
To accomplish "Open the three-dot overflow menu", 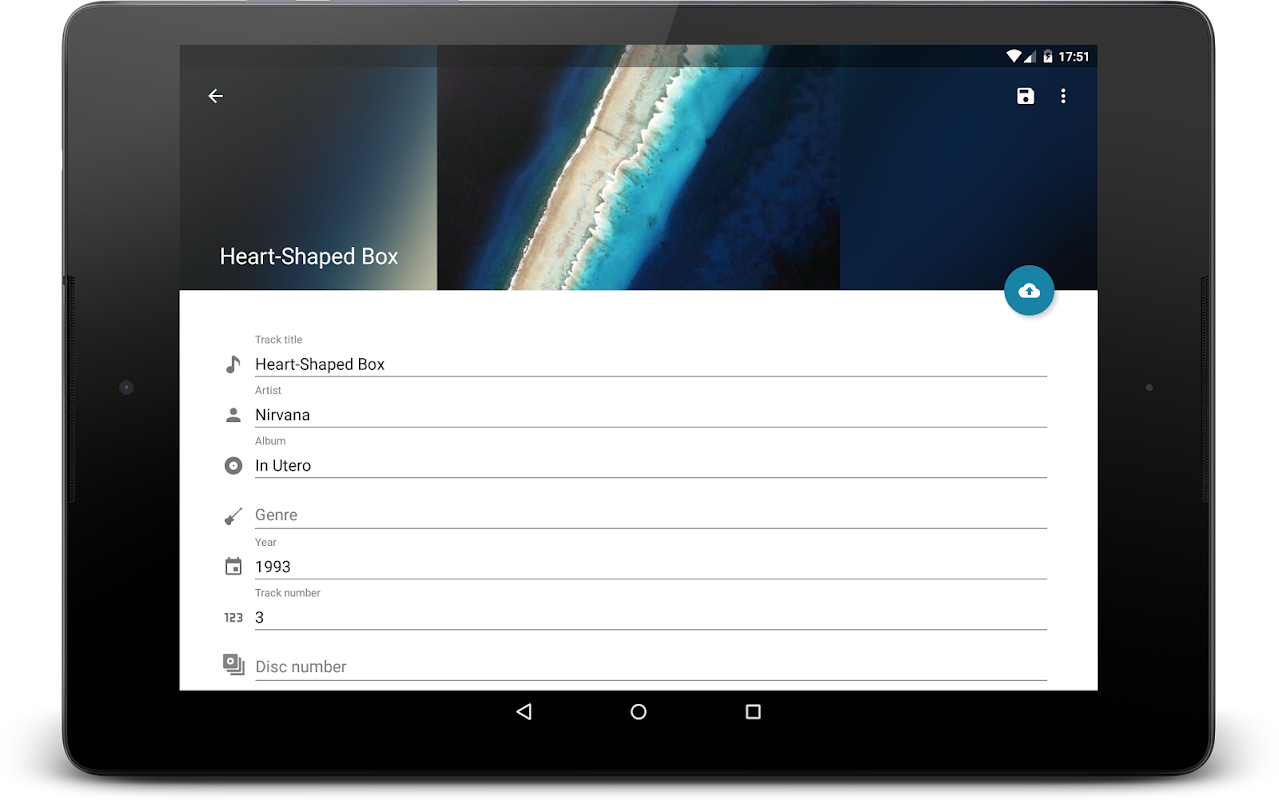I will tap(1063, 96).
